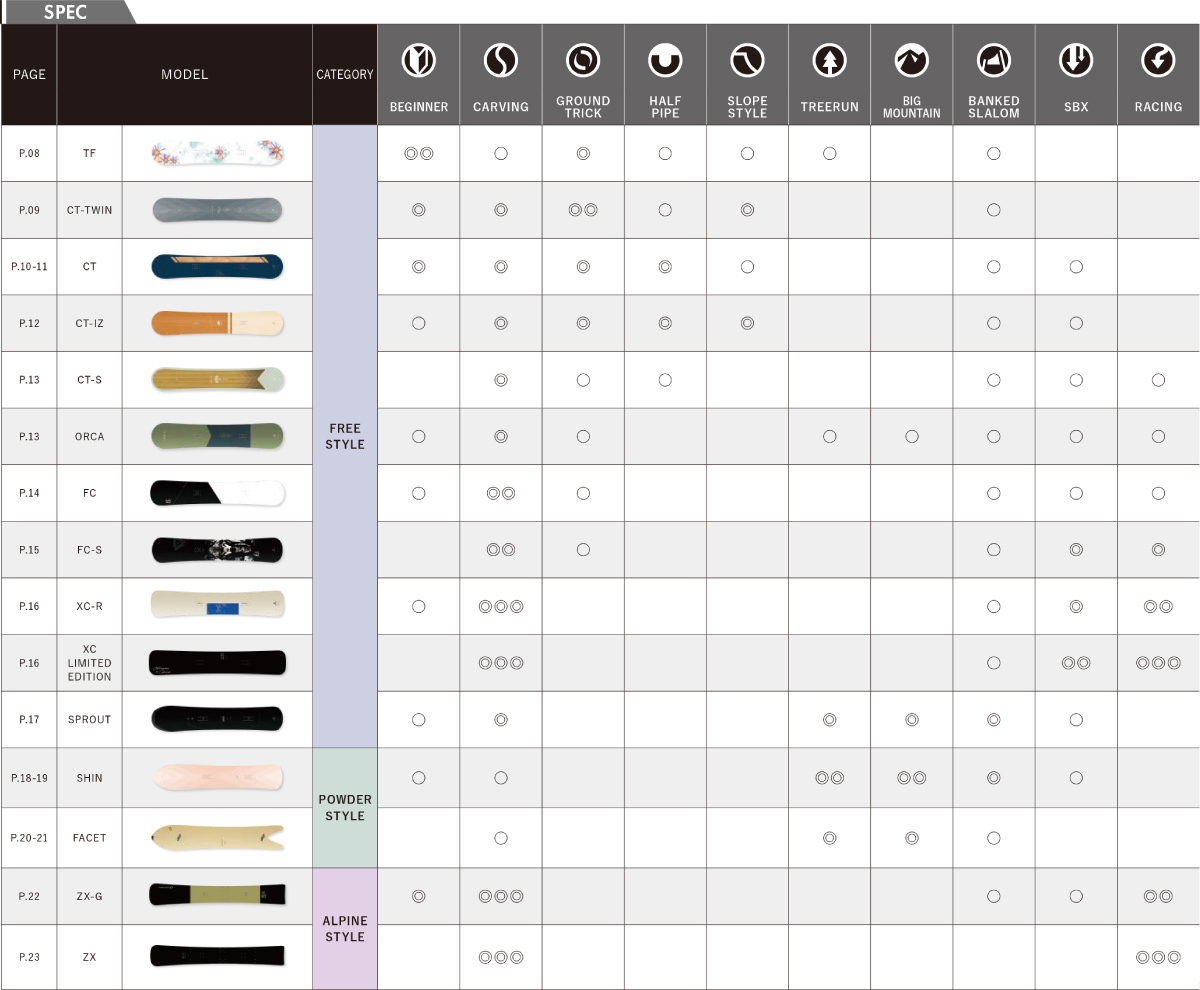Click the Treerun tree icon

pyautogui.click(x=829, y=62)
